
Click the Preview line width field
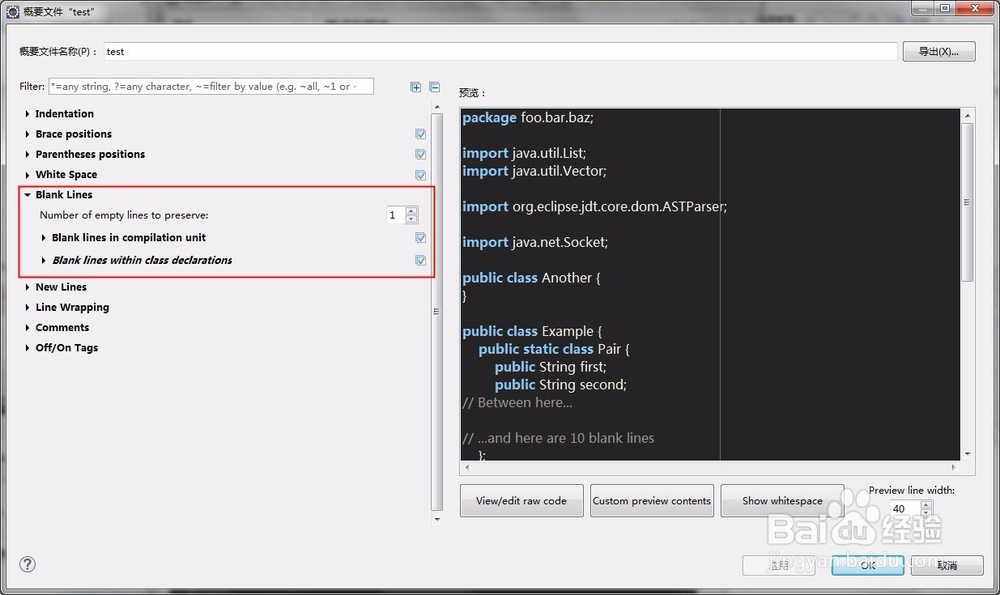pyautogui.click(x=905, y=508)
